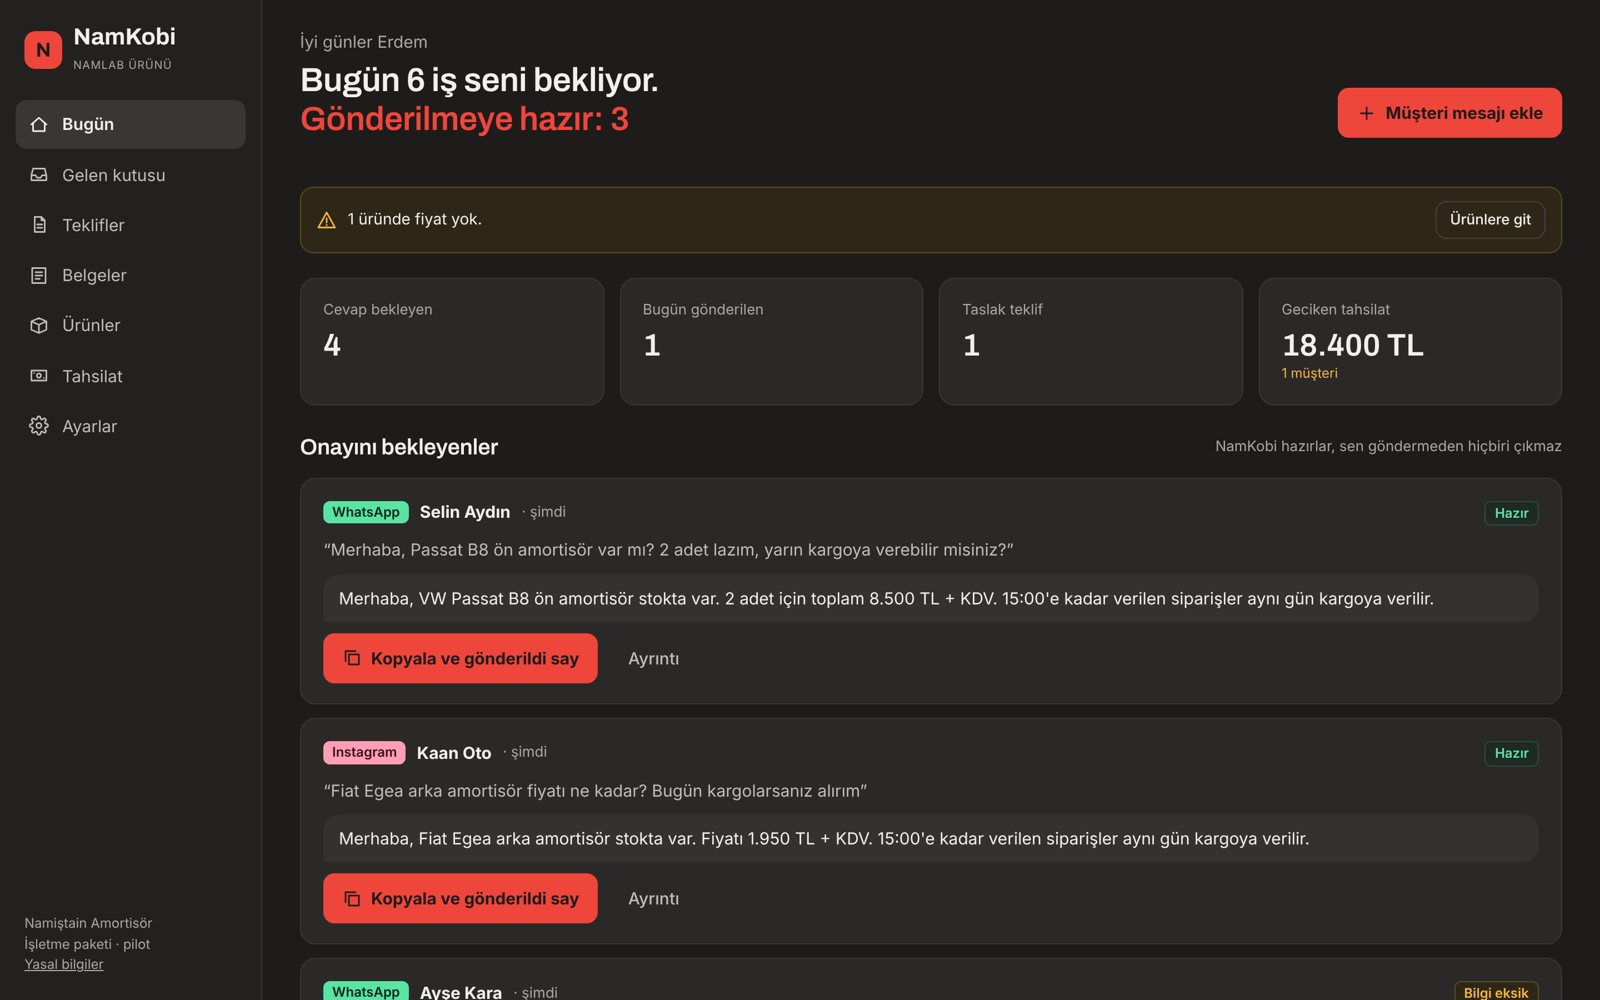Add a new customer message
Image resolution: width=1600 pixels, height=1000 pixels.
coord(1449,113)
